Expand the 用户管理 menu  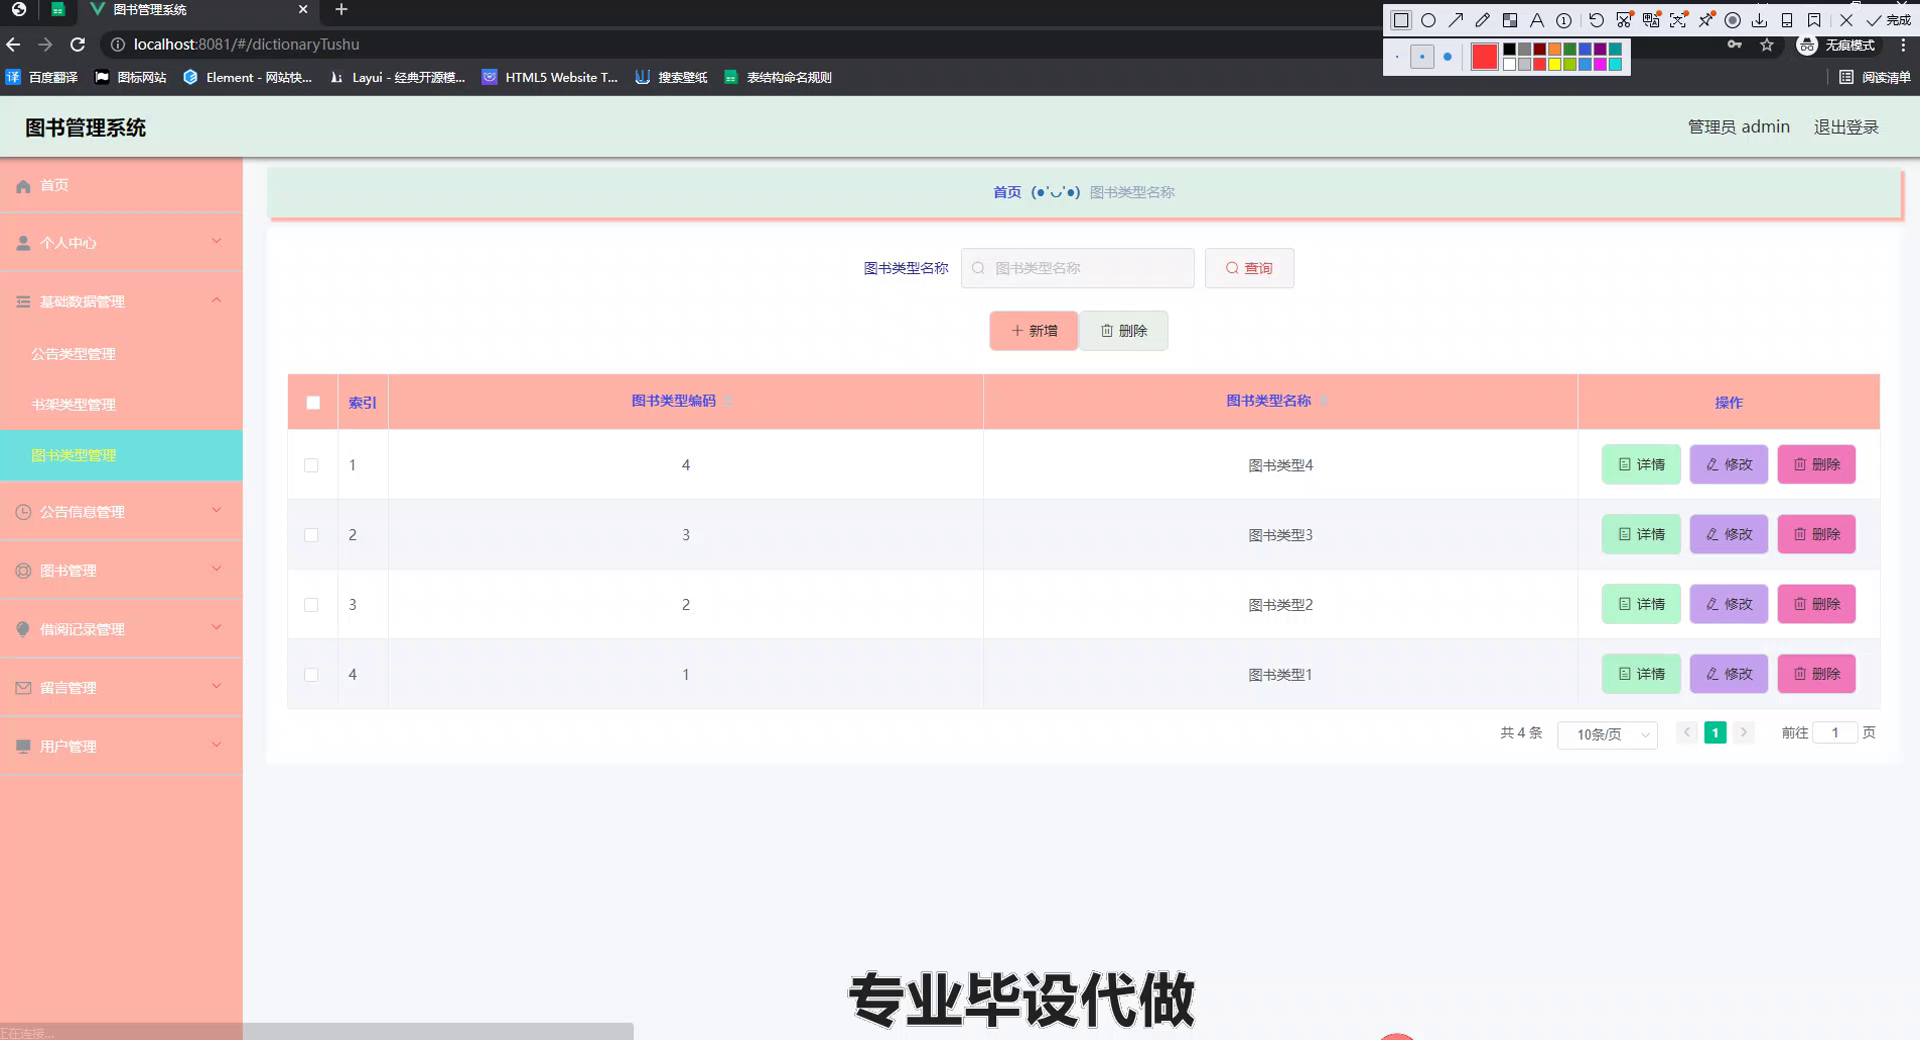[121, 746]
